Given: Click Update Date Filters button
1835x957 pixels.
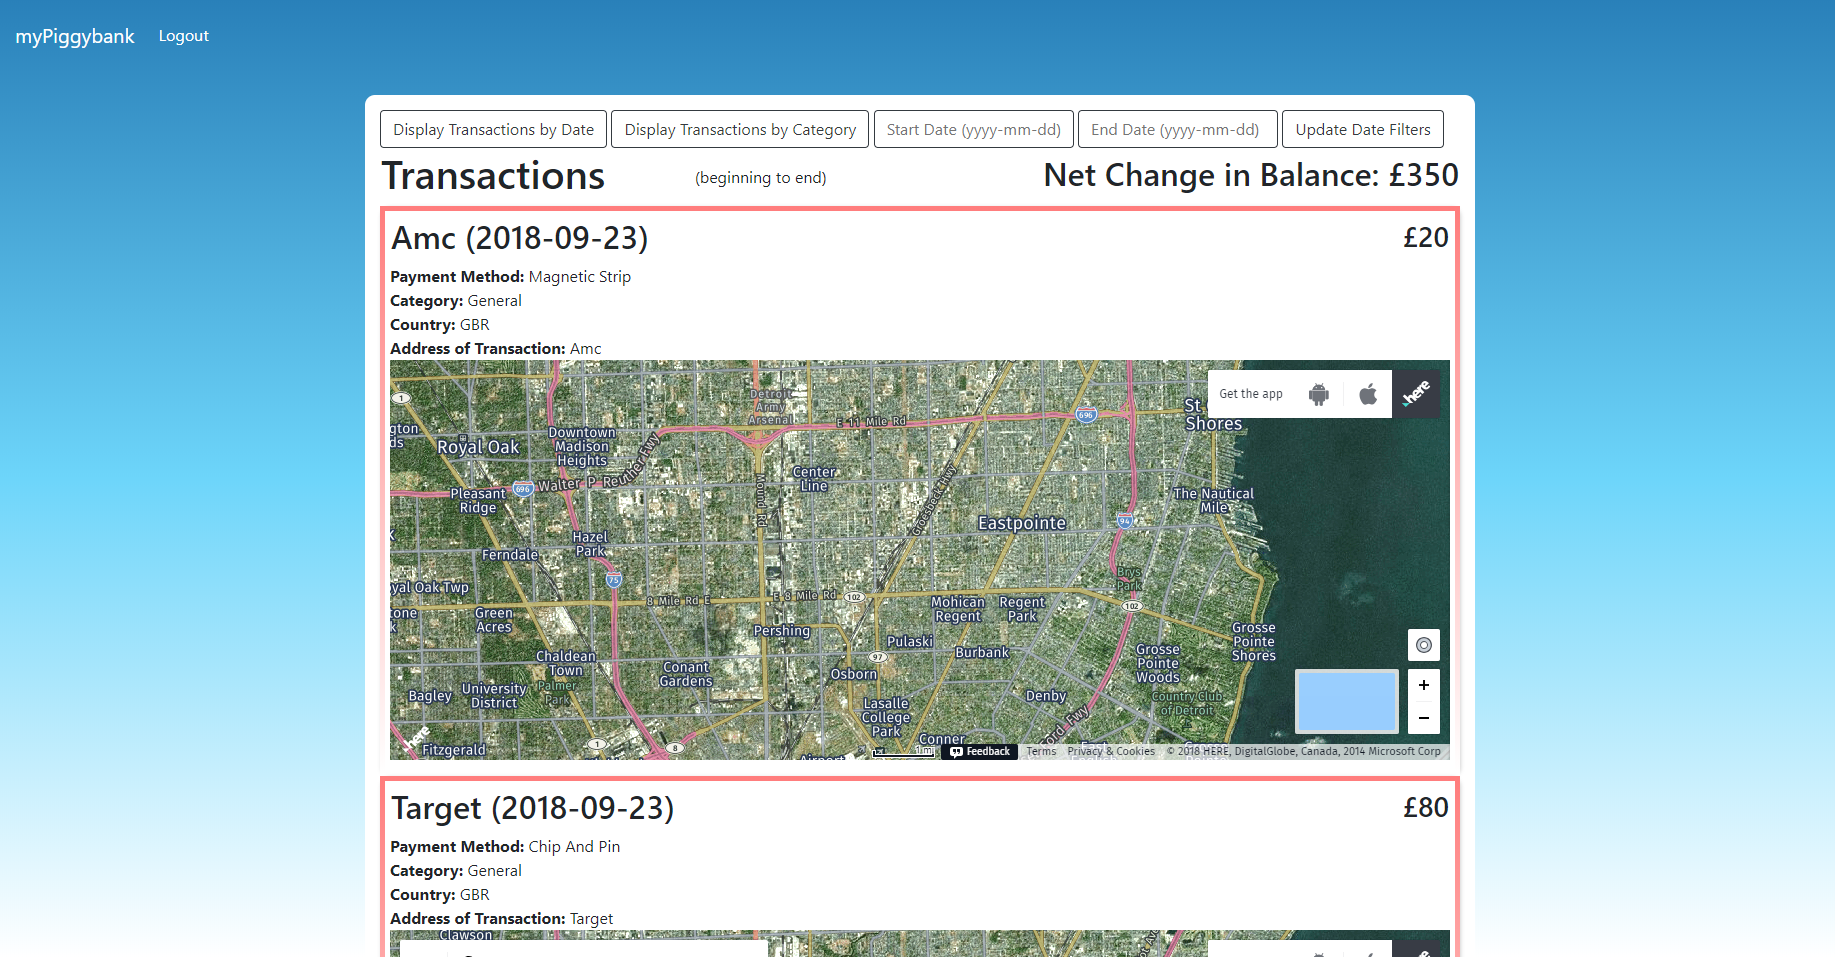Looking at the screenshot, I should [x=1363, y=129].
